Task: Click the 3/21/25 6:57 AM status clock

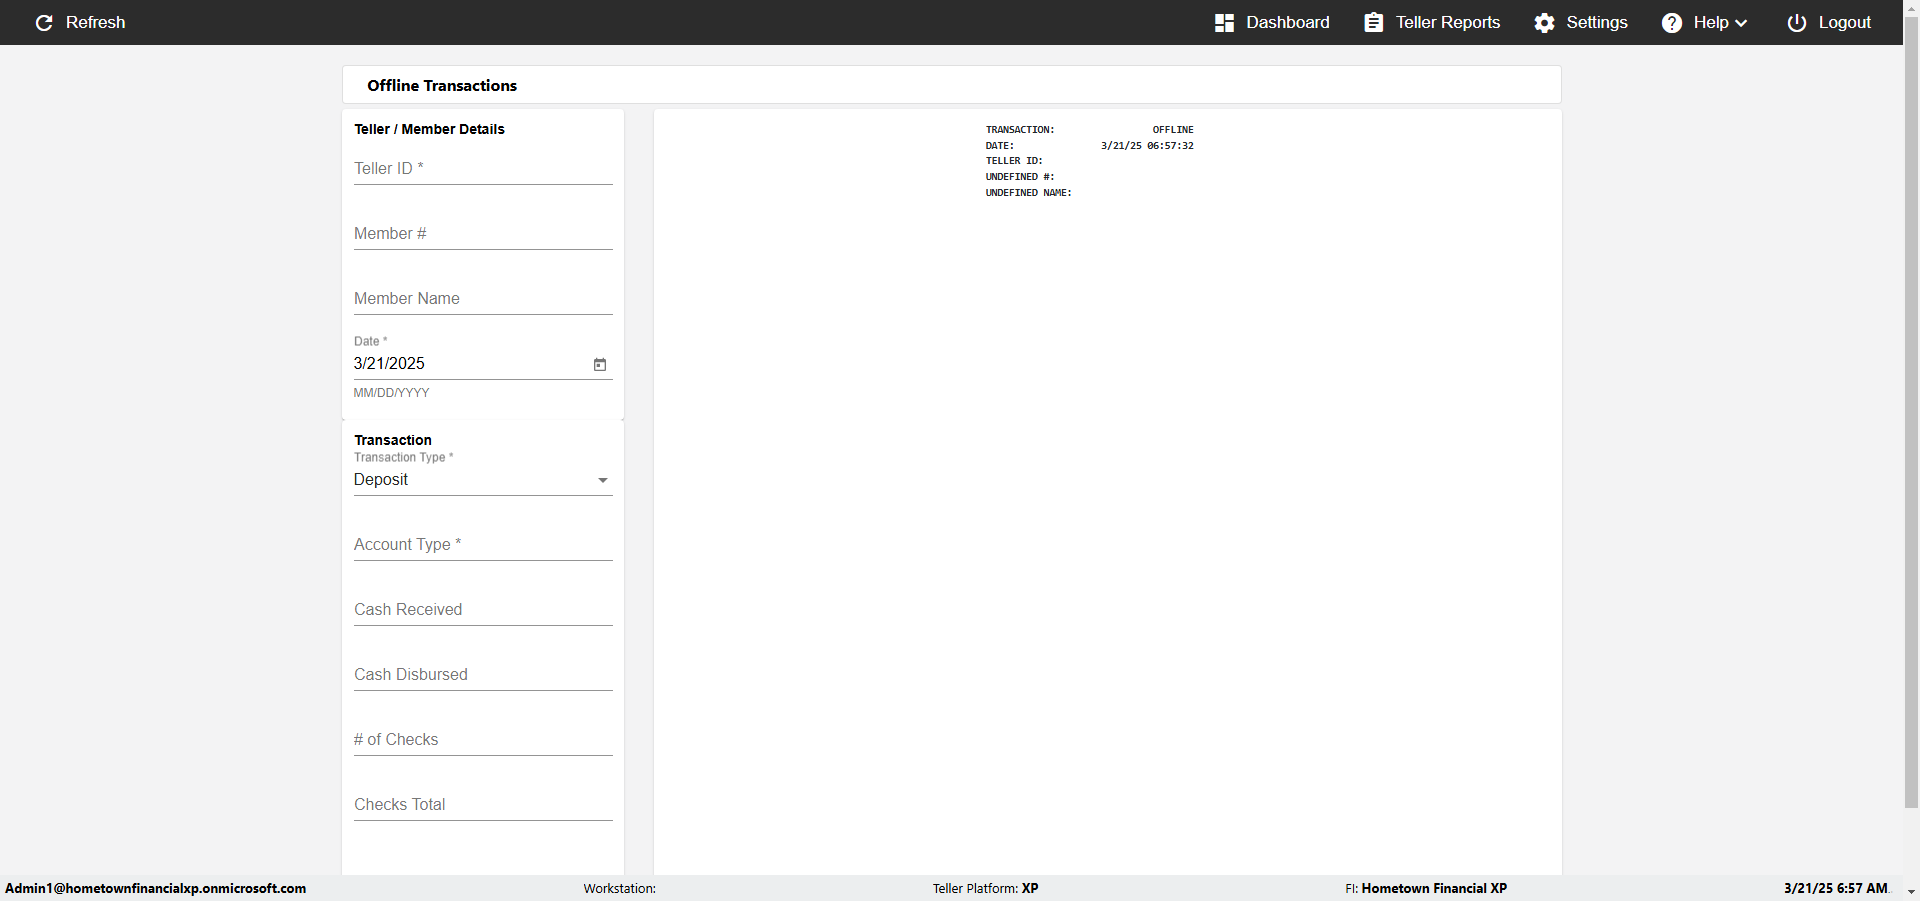Action: (1836, 888)
